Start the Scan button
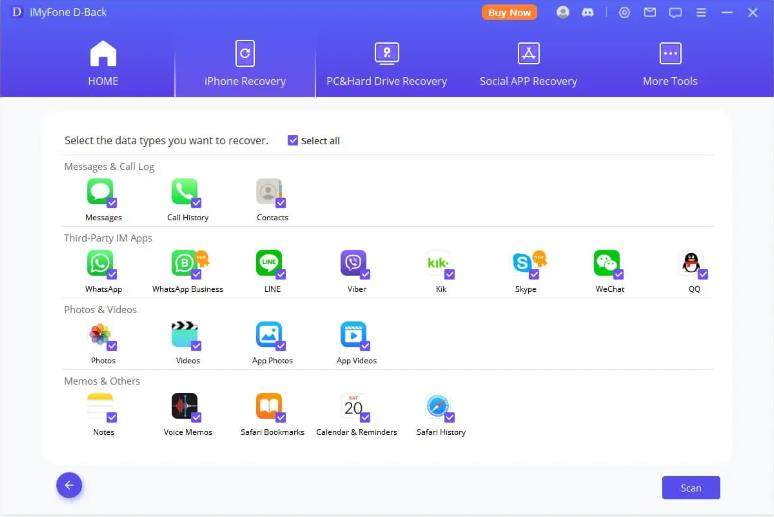 (691, 488)
